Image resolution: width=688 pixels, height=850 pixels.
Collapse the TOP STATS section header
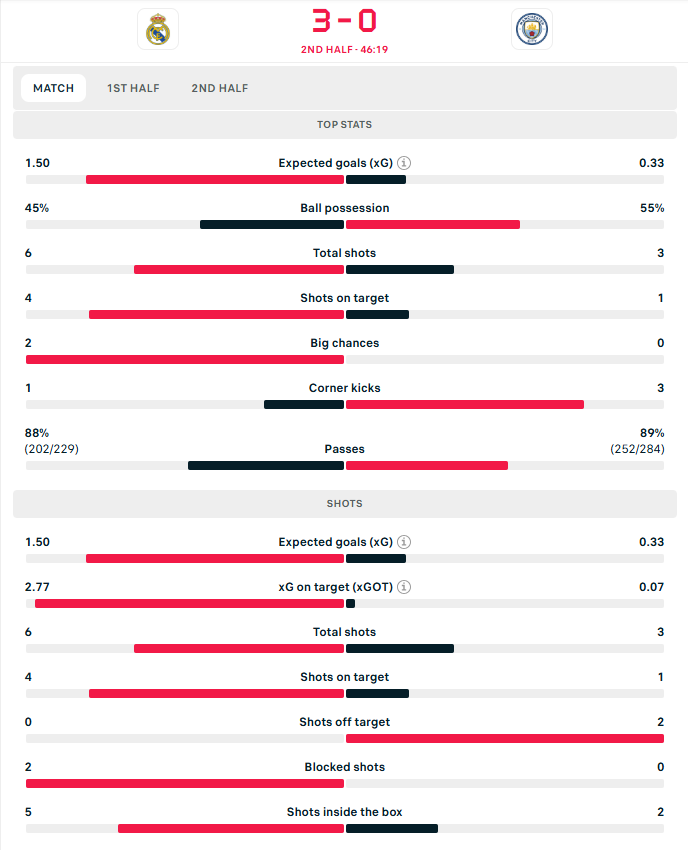pyautogui.click(x=344, y=125)
